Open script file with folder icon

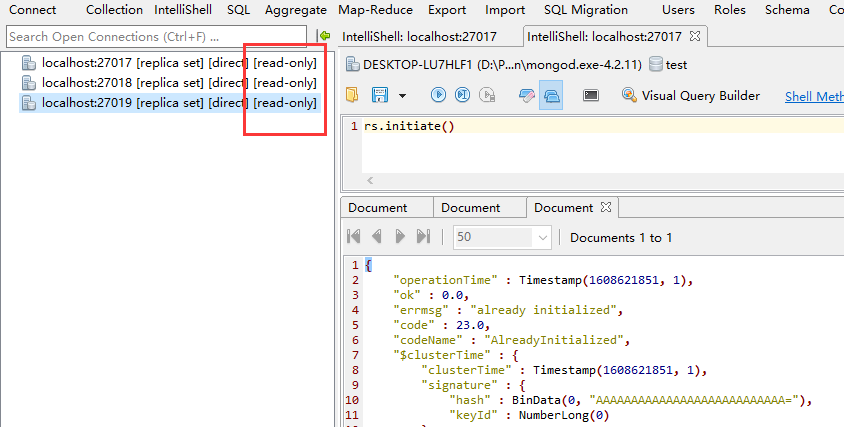point(352,95)
